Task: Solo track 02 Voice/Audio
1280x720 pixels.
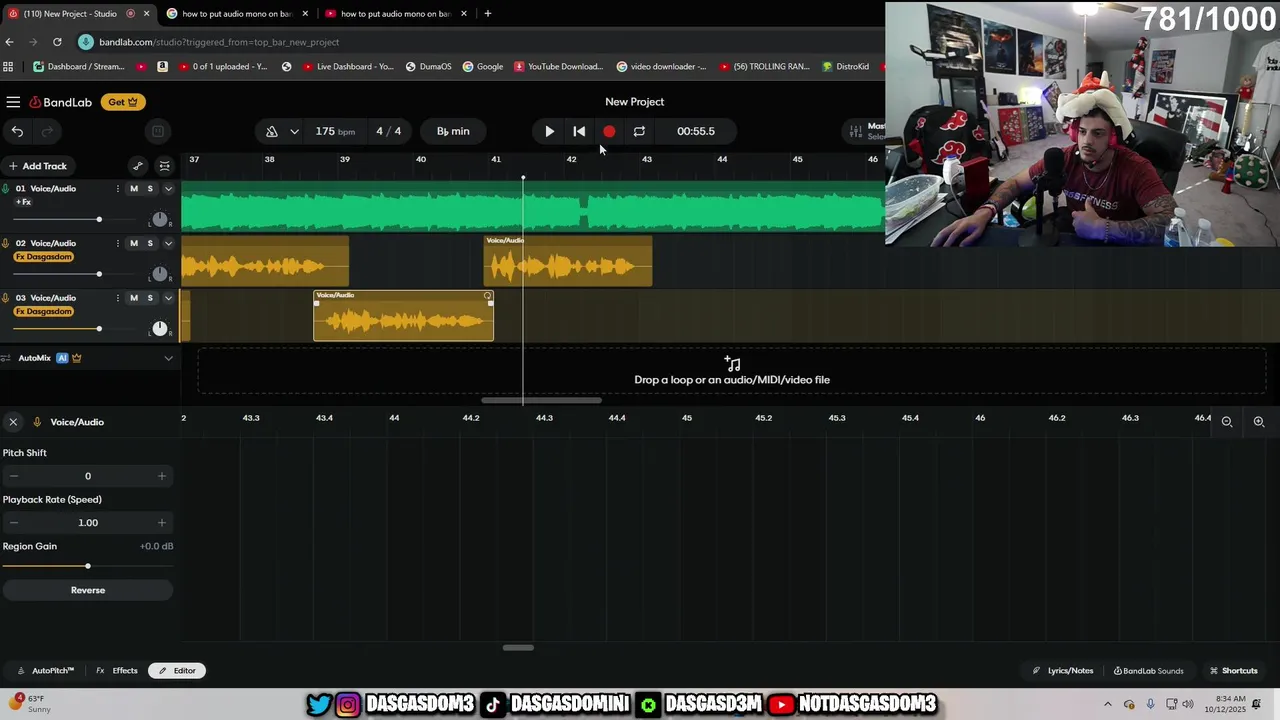Action: click(x=150, y=243)
